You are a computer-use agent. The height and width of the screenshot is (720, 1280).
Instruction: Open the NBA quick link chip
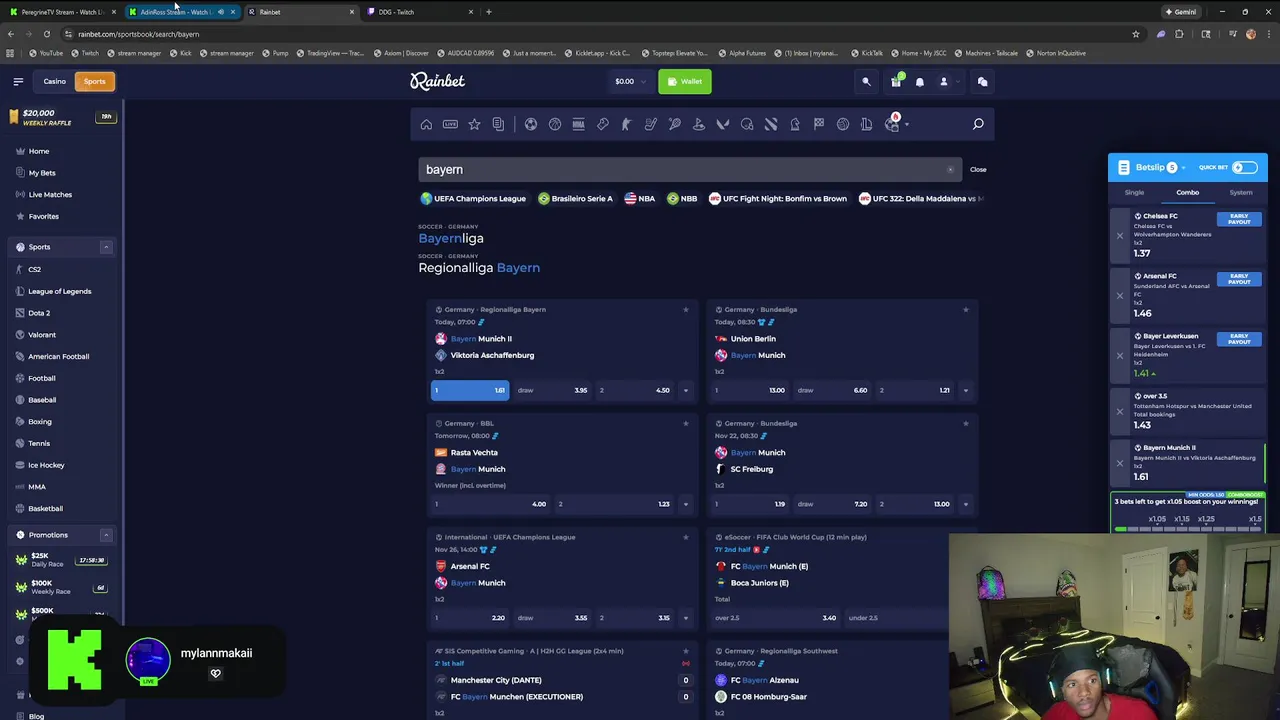tap(640, 198)
